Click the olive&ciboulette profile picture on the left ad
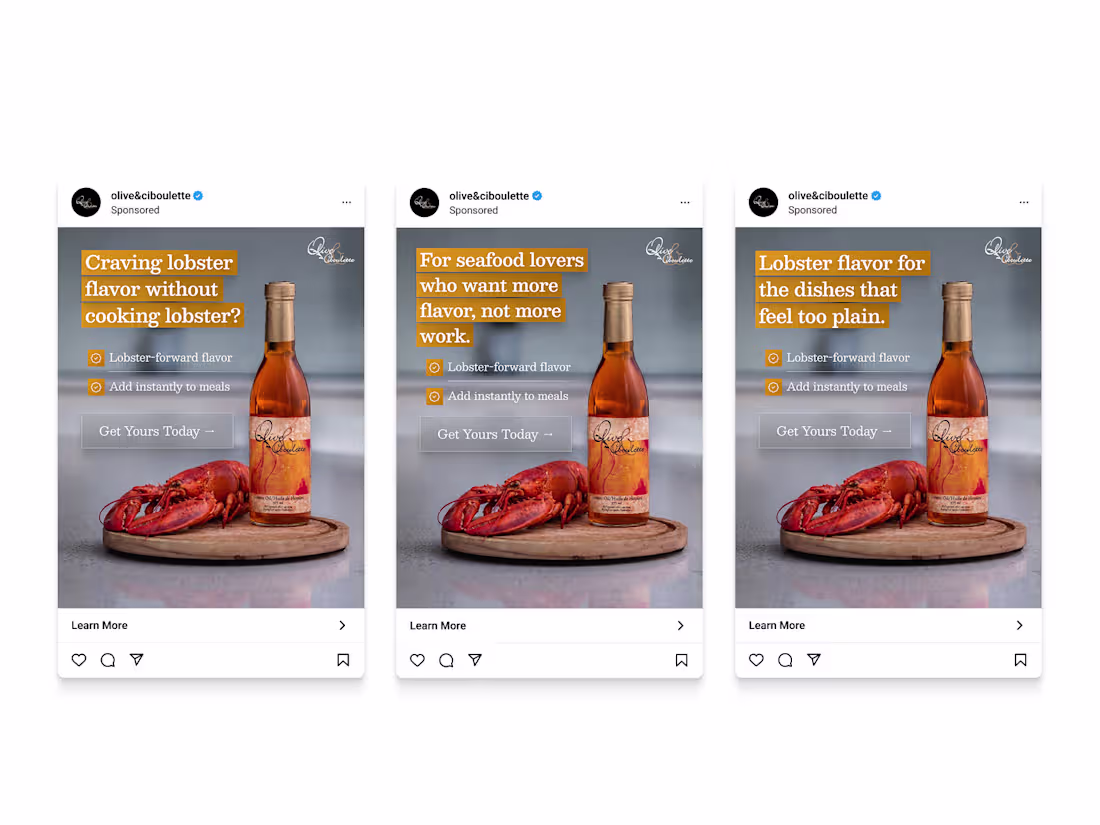The image size is (1100, 825). coord(86,202)
